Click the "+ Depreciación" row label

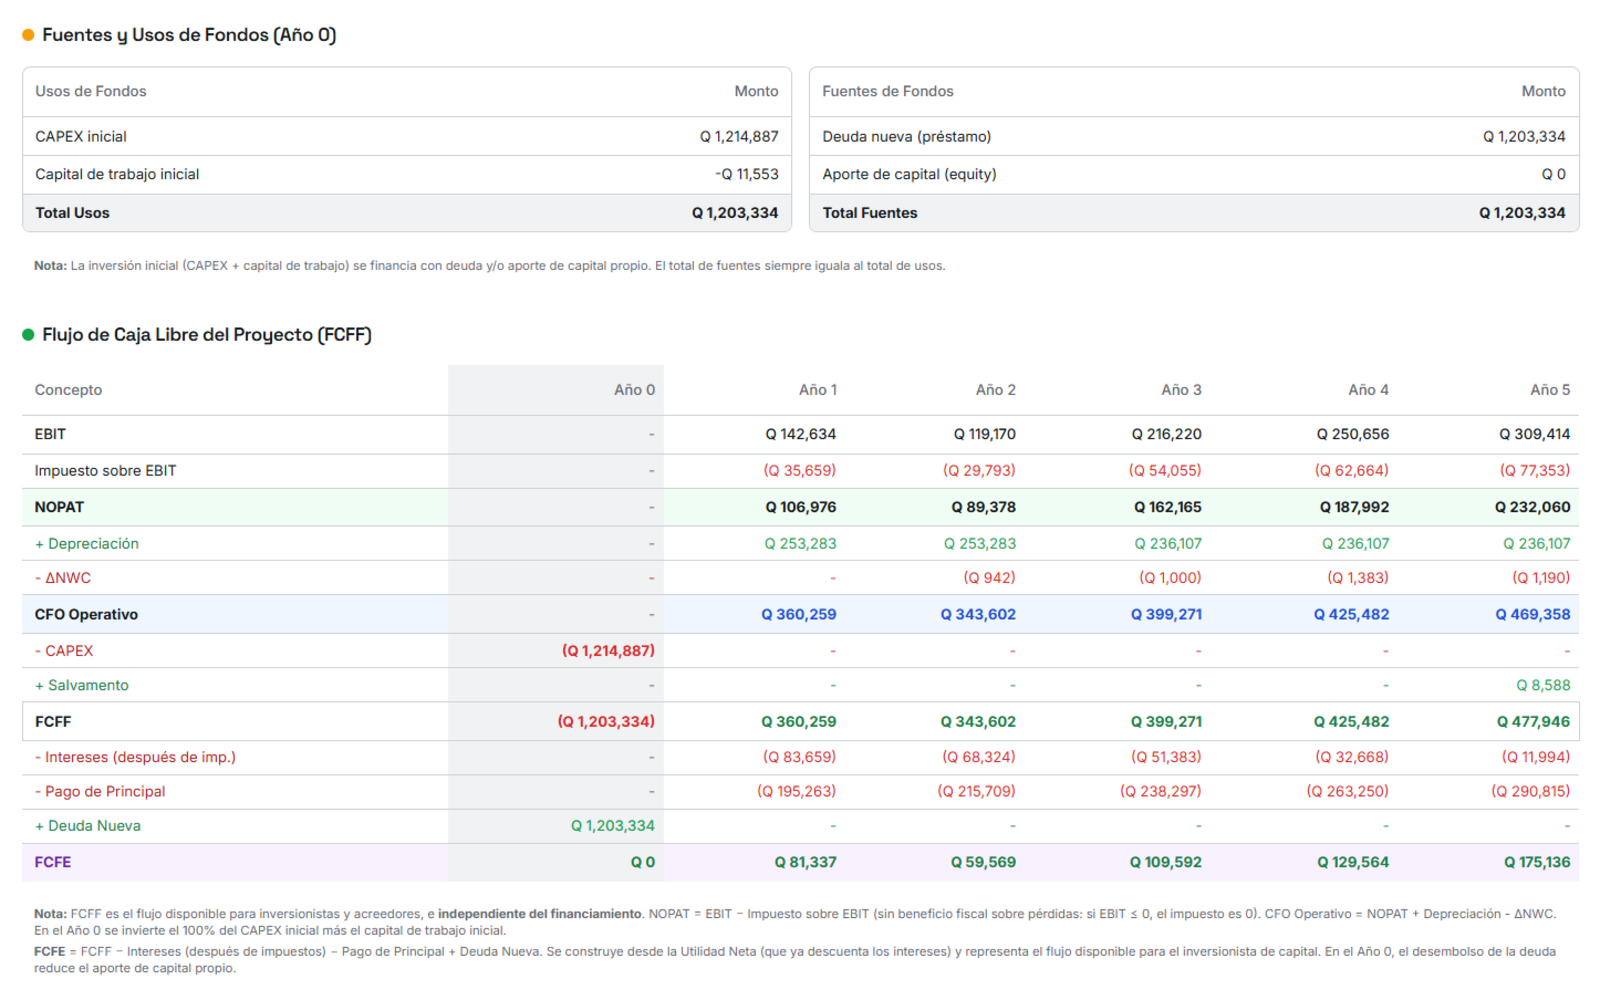pos(87,544)
